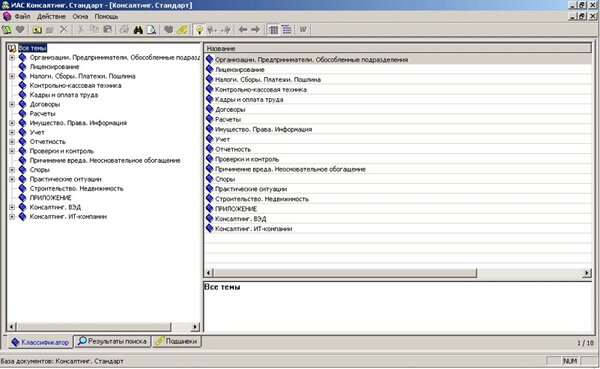Switch to the Подшивки tab
This screenshot has height=369, width=600.
point(176,341)
